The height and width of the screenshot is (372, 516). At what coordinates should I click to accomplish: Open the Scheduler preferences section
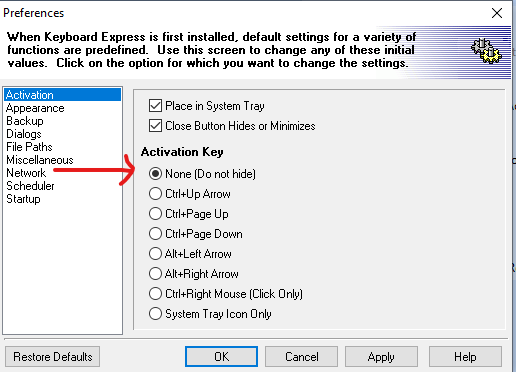[30, 186]
